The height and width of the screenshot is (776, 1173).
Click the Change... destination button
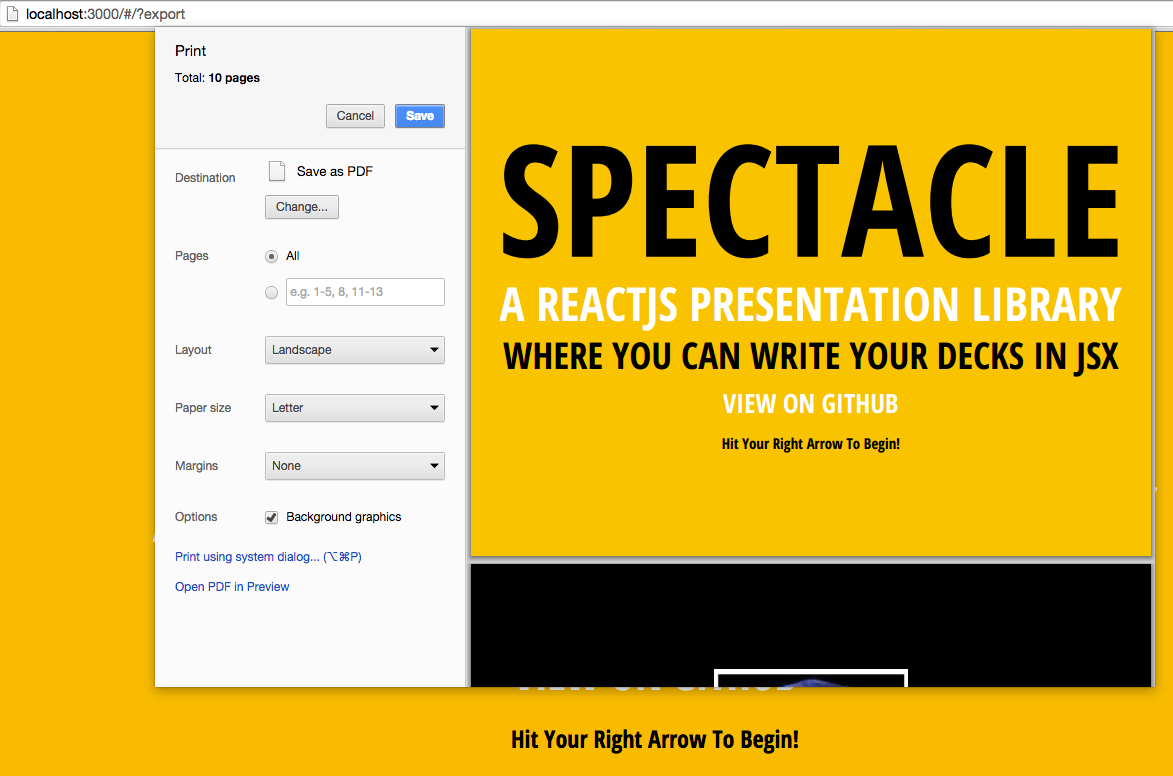[301, 207]
